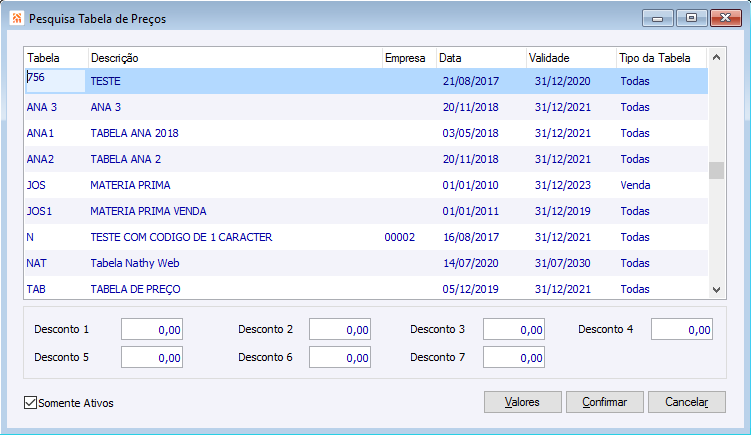Sort by the Tabela column header
The width and height of the screenshot is (751, 435).
(57, 58)
